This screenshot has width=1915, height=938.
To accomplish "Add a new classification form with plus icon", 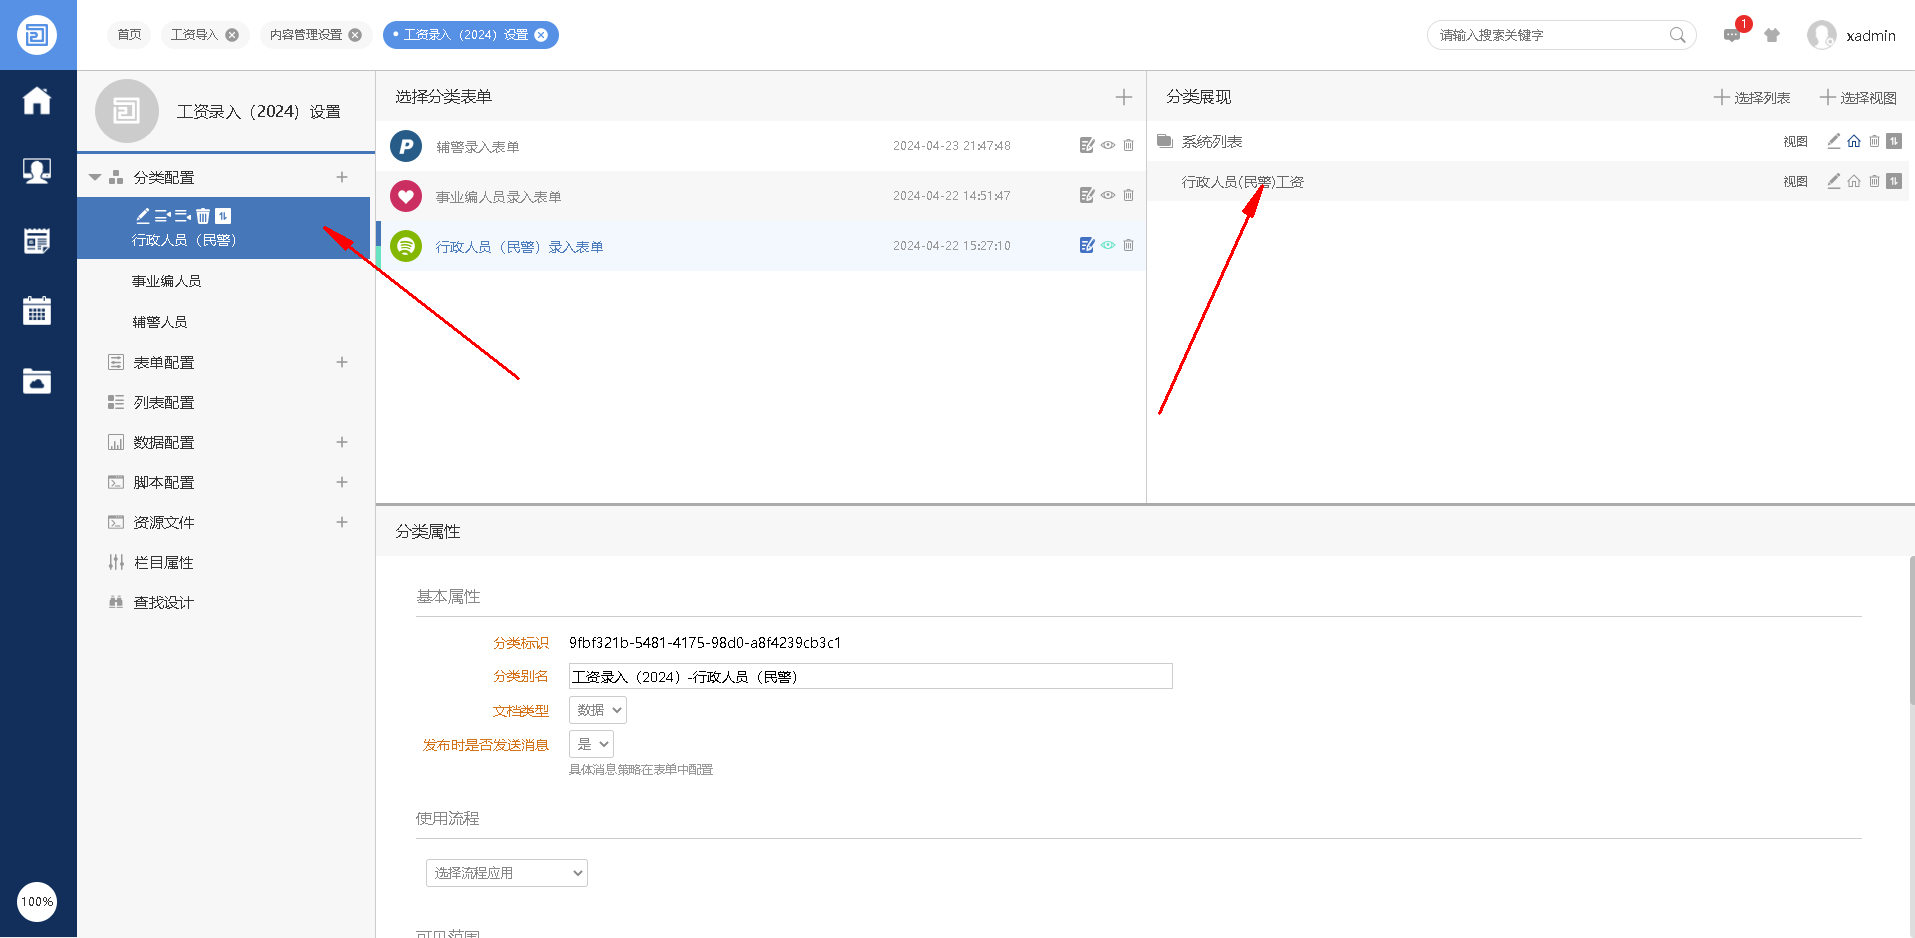I will (x=1124, y=97).
